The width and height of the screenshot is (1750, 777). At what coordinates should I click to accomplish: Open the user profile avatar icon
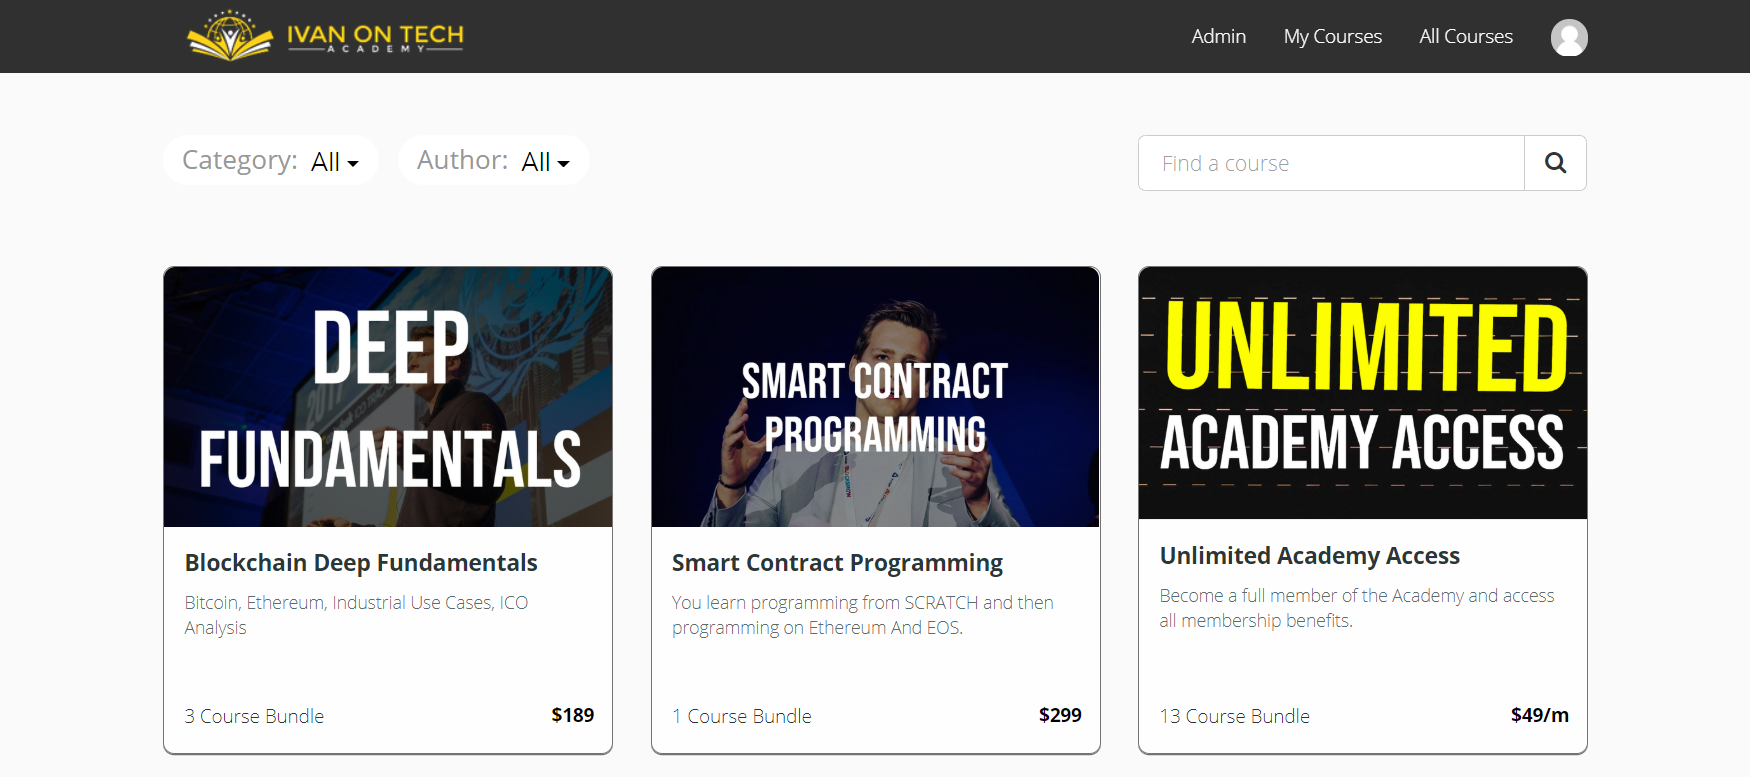(x=1569, y=37)
